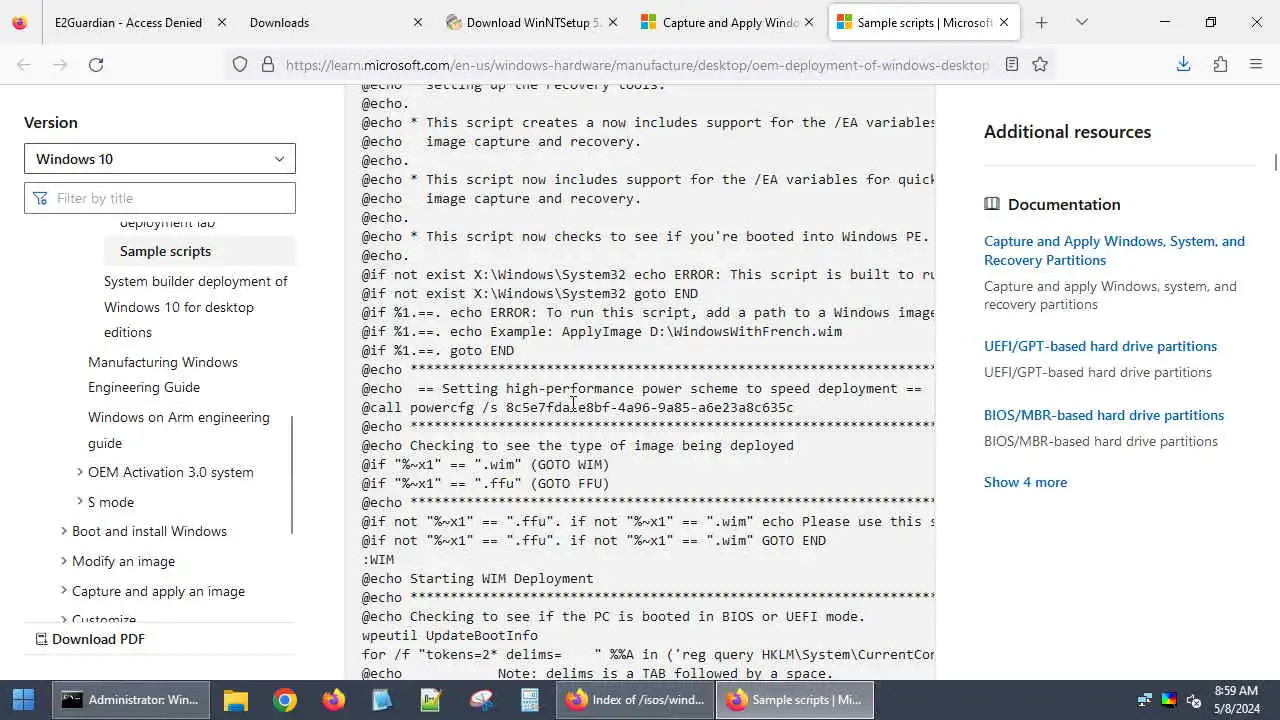Open tracking protection shield icon

(240, 64)
